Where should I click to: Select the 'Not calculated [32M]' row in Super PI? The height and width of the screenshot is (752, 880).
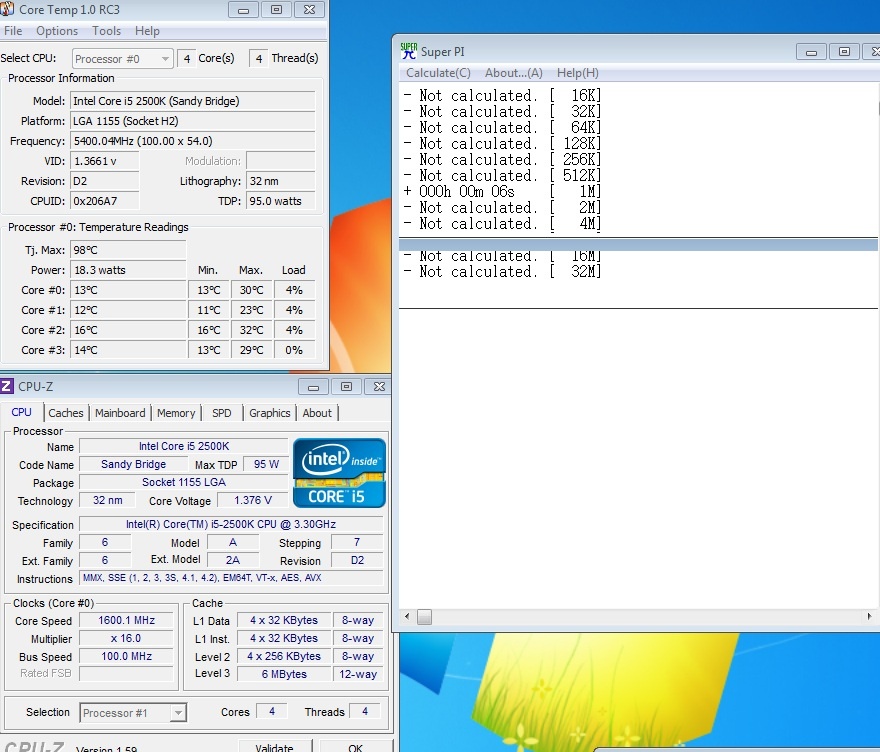click(x=502, y=272)
